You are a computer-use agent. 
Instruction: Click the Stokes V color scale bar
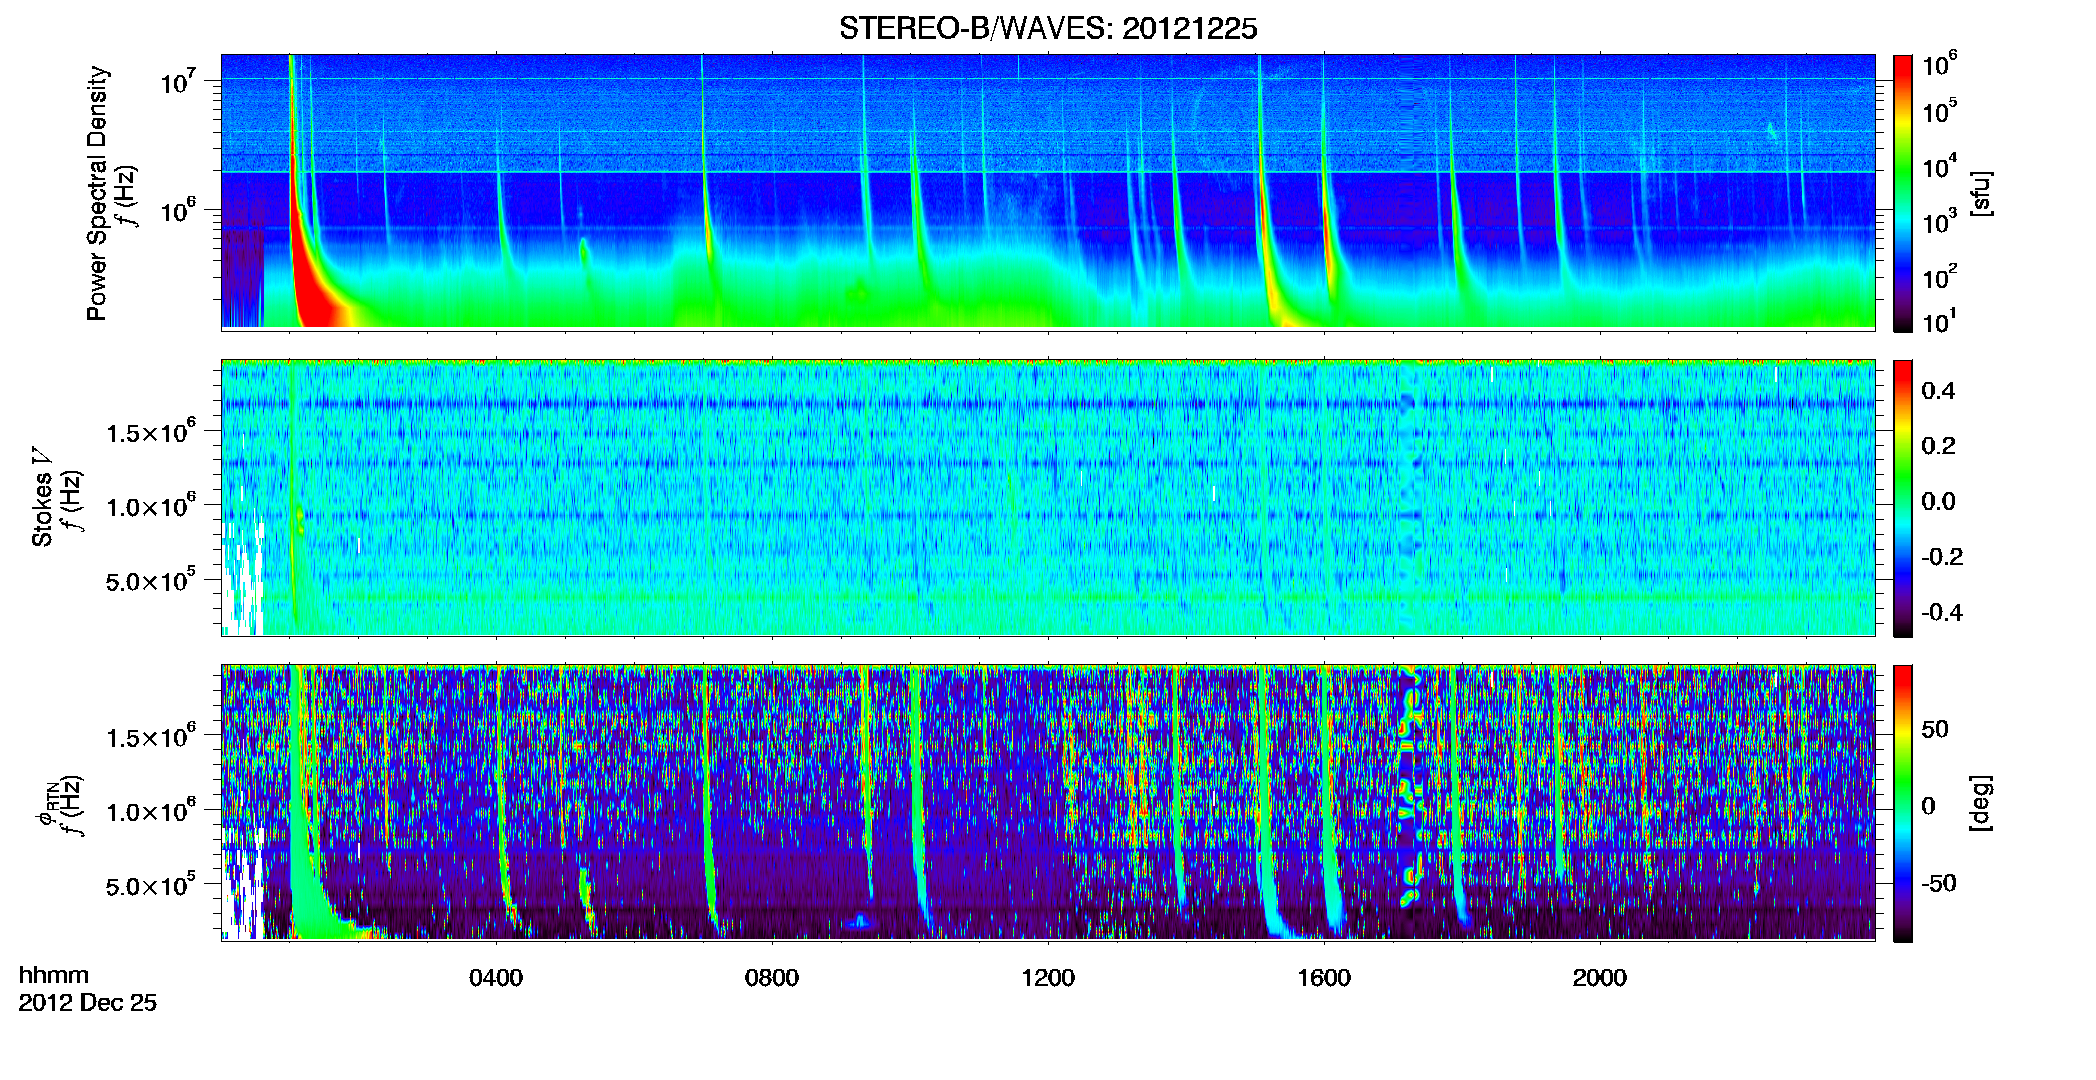[x=1903, y=499]
